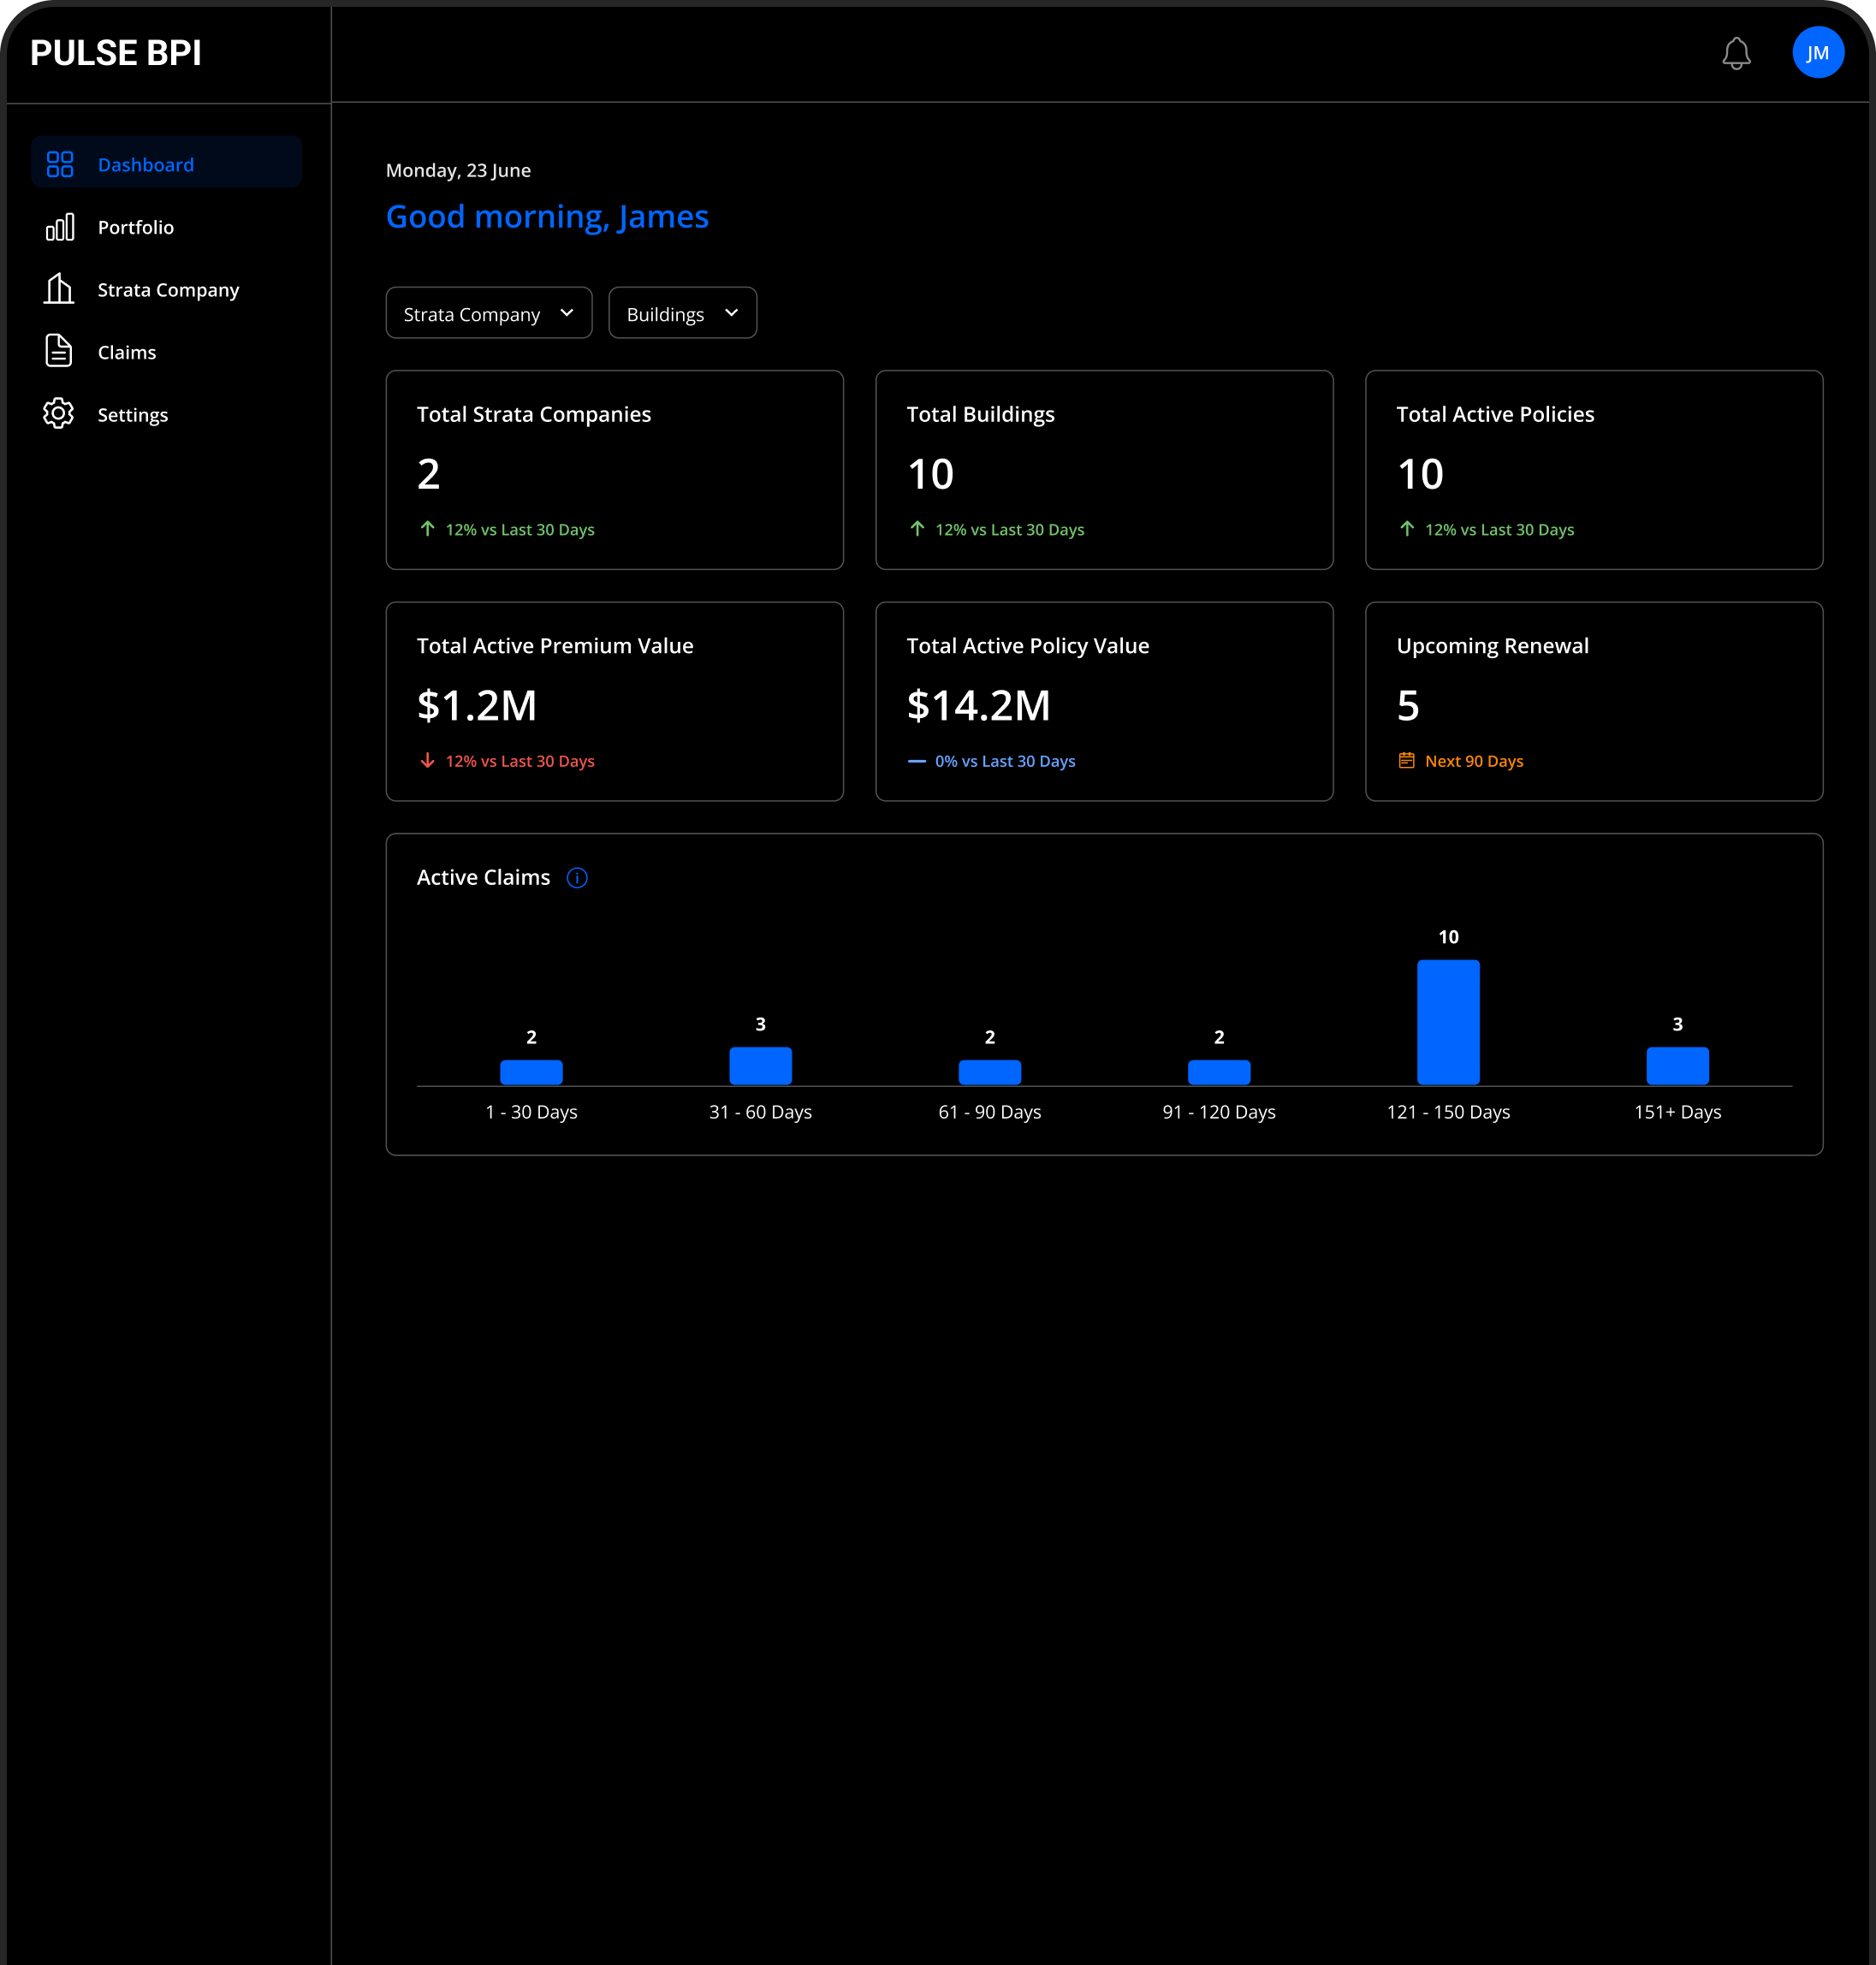Click the green up arrow in Total Active Policies
The height and width of the screenshot is (1965, 1876).
point(1407,528)
